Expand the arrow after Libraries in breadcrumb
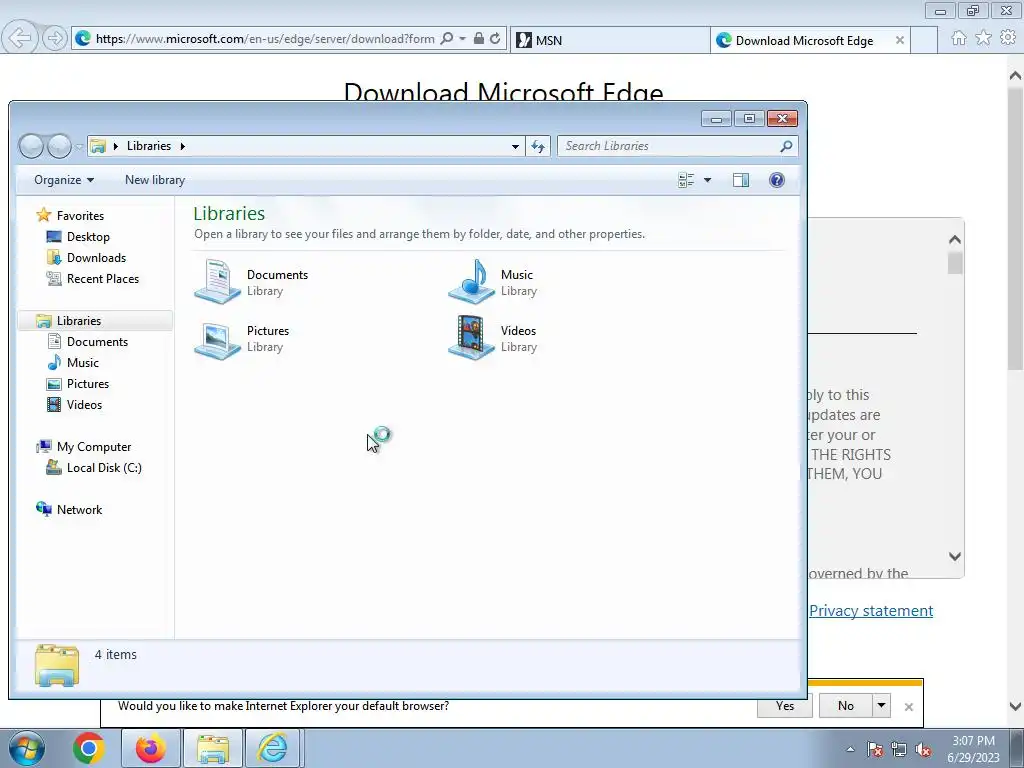The height and width of the screenshot is (768, 1024). [182, 146]
